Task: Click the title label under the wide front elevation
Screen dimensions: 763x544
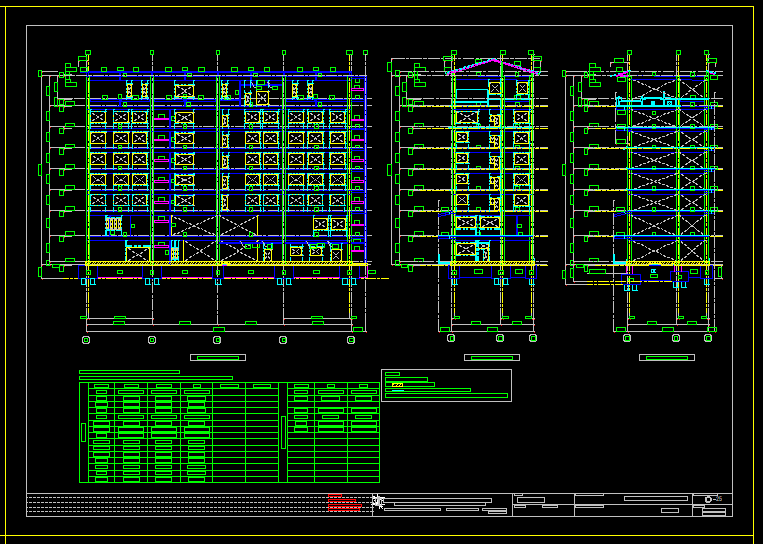Action: click(218, 358)
